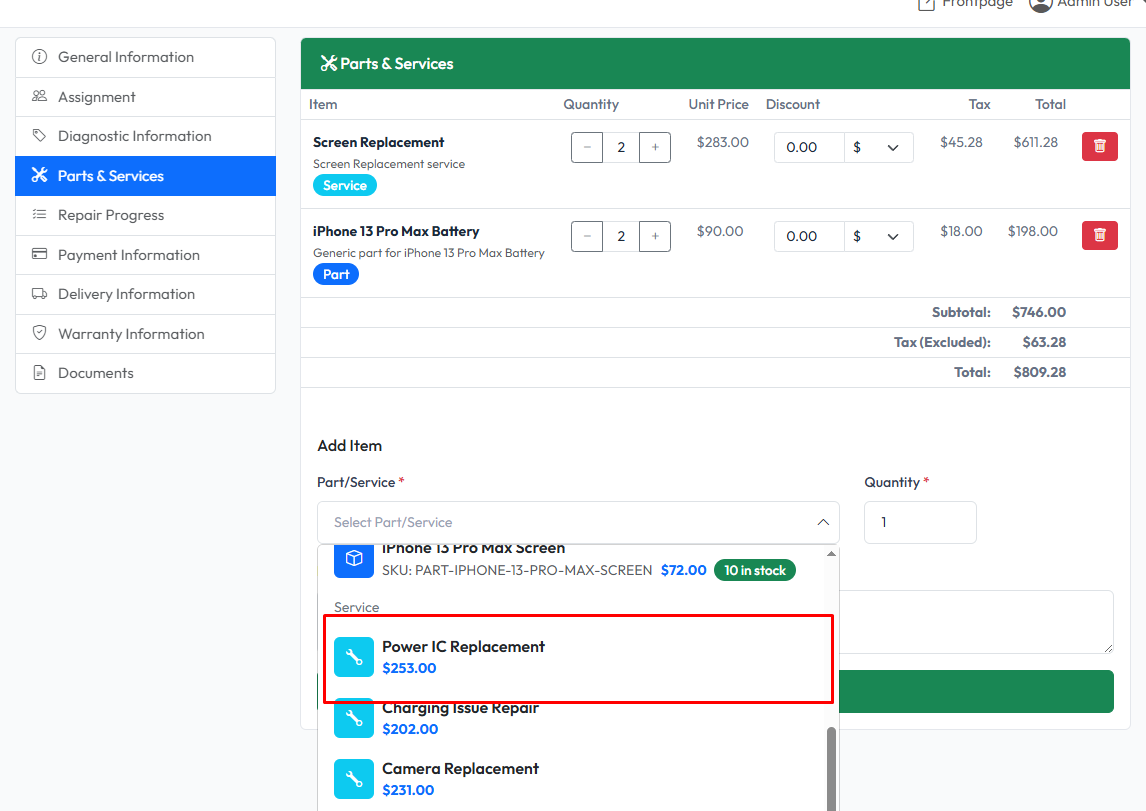Image resolution: width=1146 pixels, height=811 pixels.
Task: Go to Payment Information in the sidebar
Action: coord(129,255)
